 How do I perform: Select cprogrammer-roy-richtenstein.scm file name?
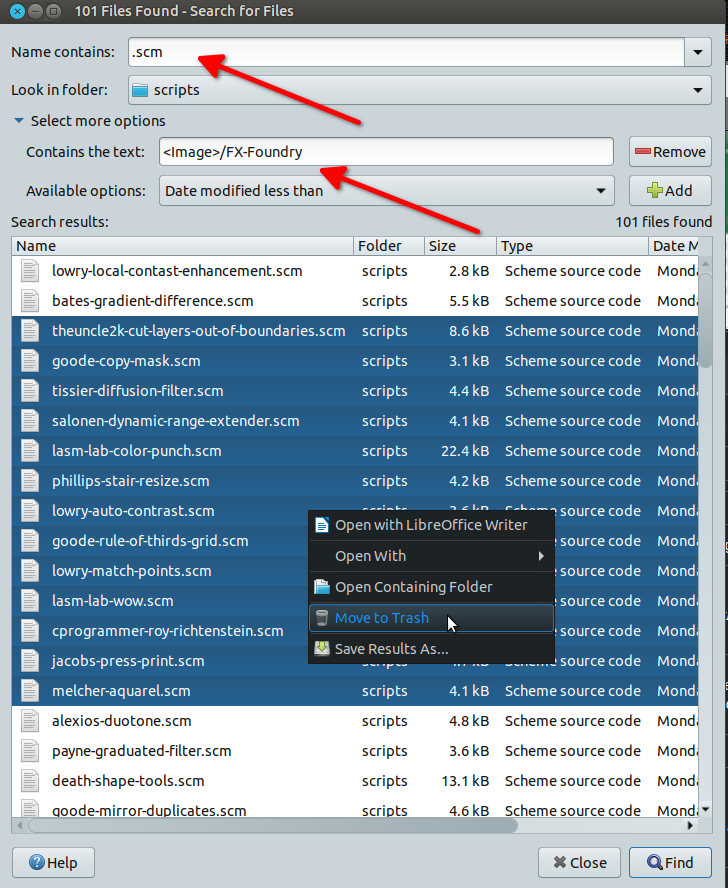168,631
